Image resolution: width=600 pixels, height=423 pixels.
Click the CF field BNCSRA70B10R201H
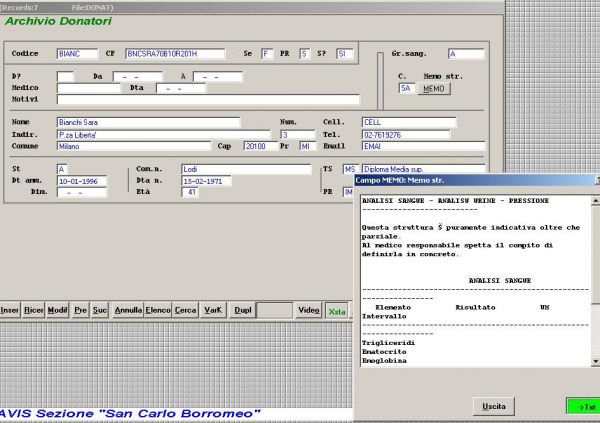pyautogui.click(x=175, y=54)
